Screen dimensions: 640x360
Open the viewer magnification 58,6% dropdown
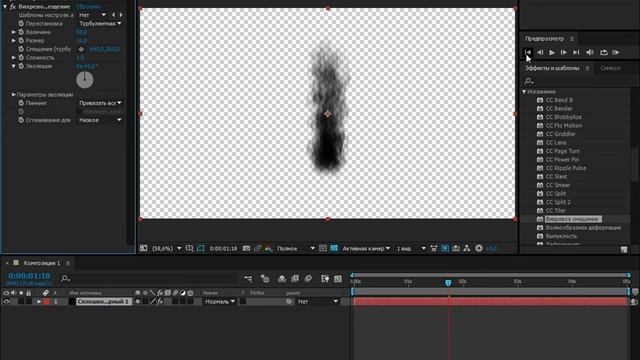point(167,249)
